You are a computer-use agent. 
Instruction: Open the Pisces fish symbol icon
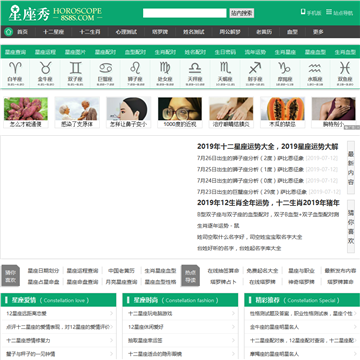[x=345, y=68]
